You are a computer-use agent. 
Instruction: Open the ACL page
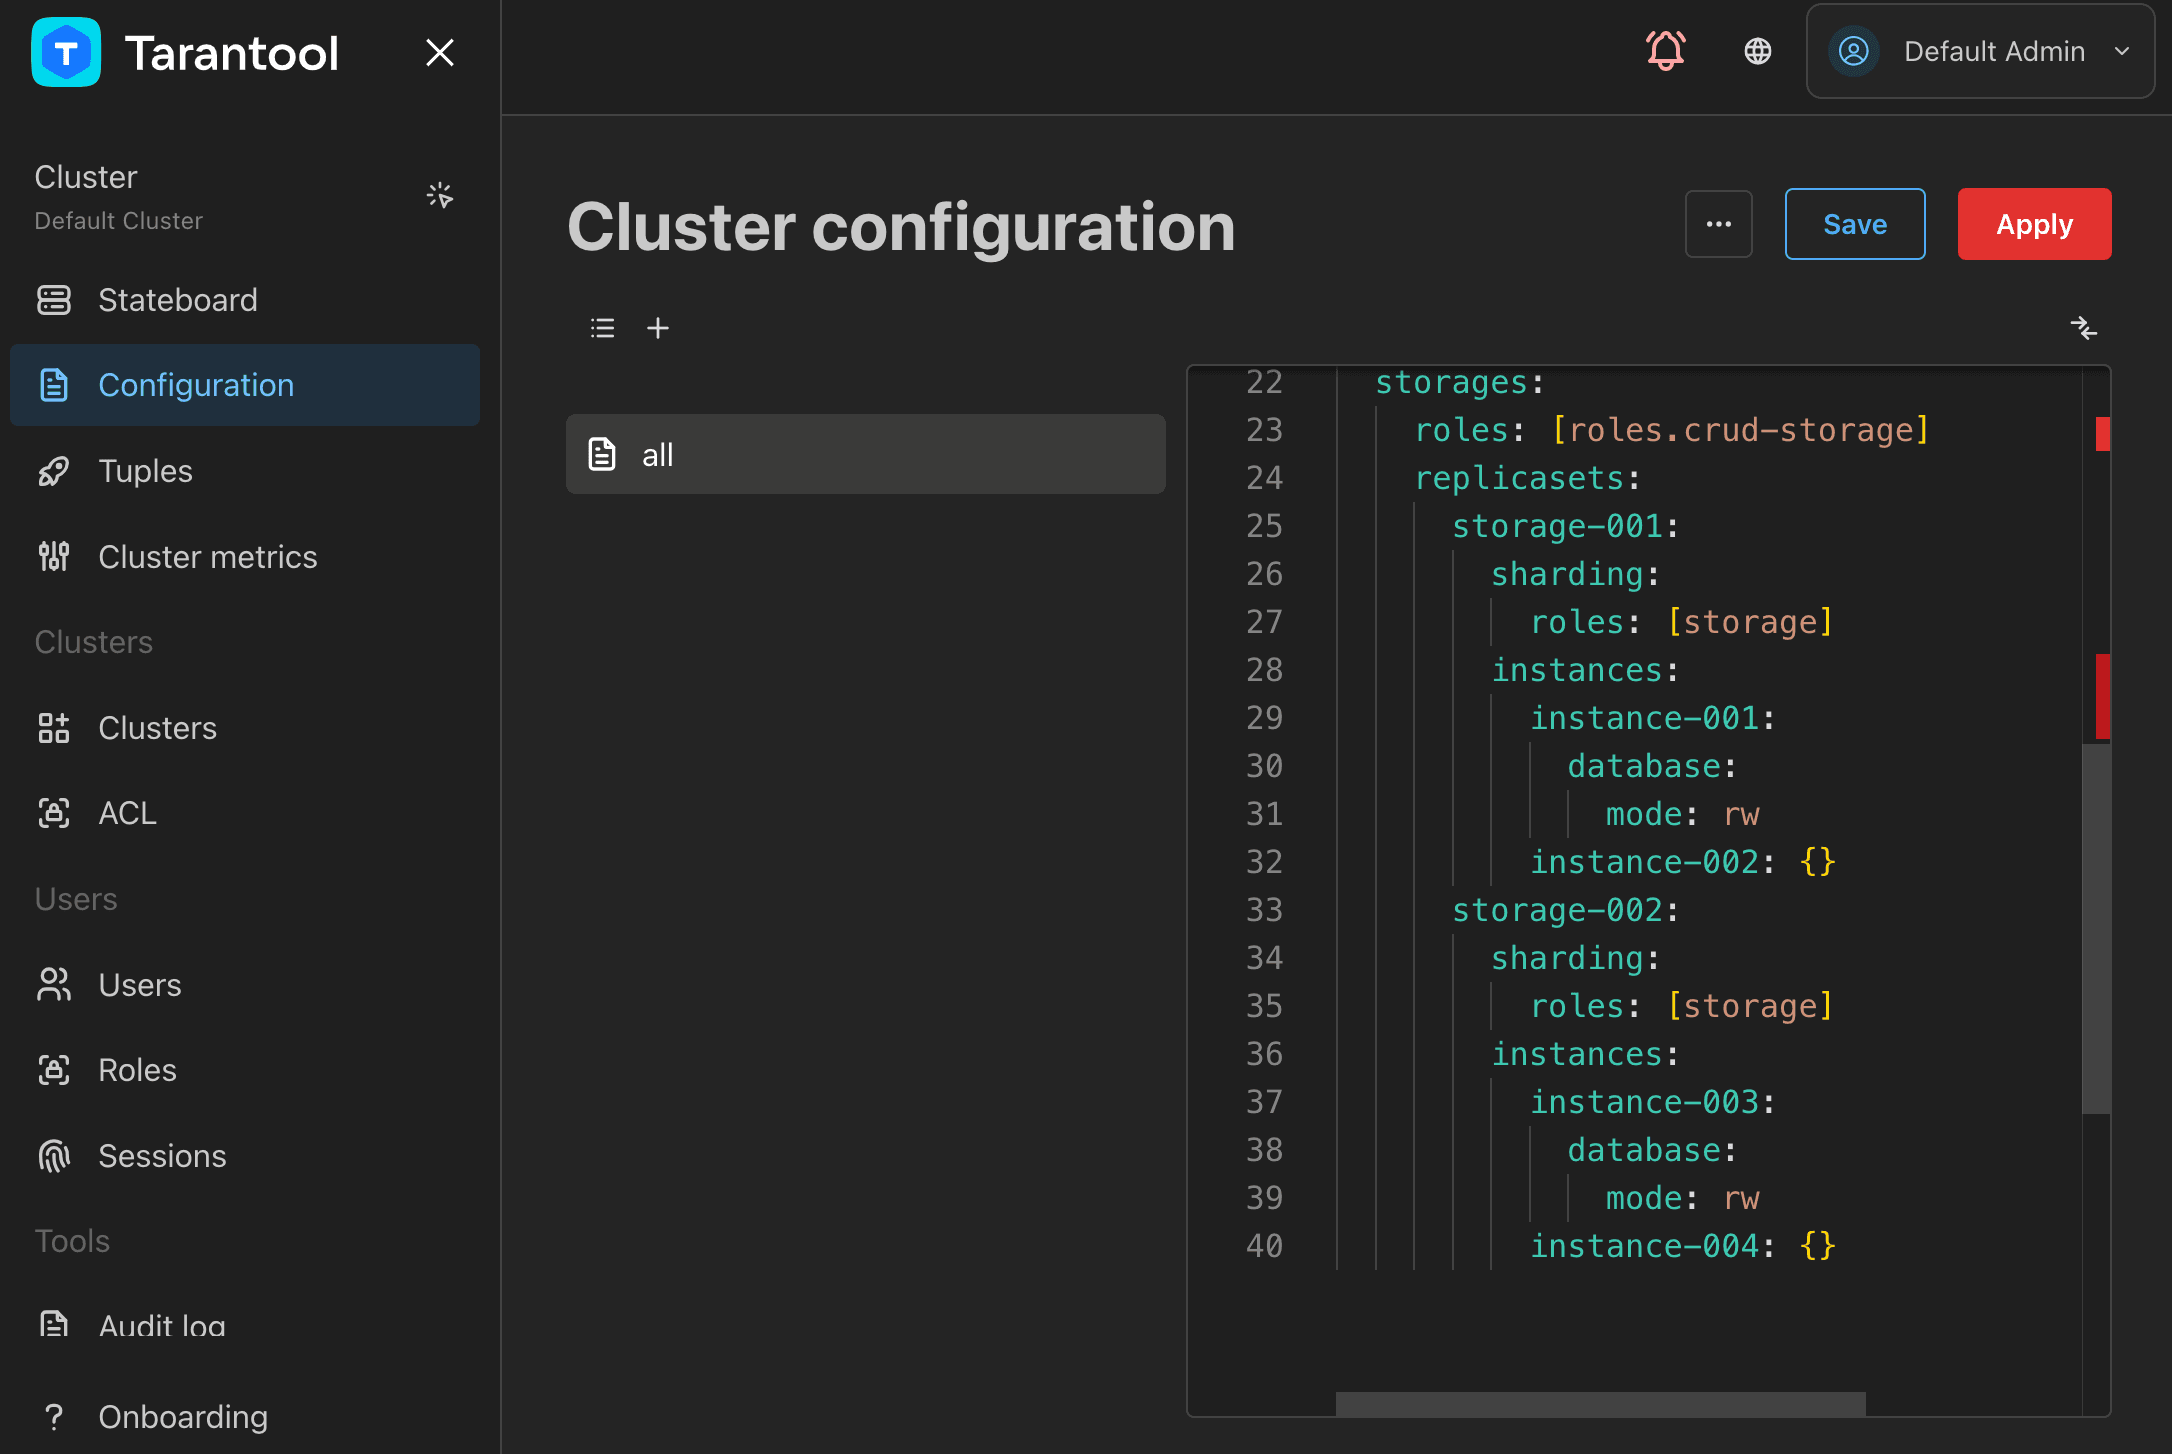245,813
